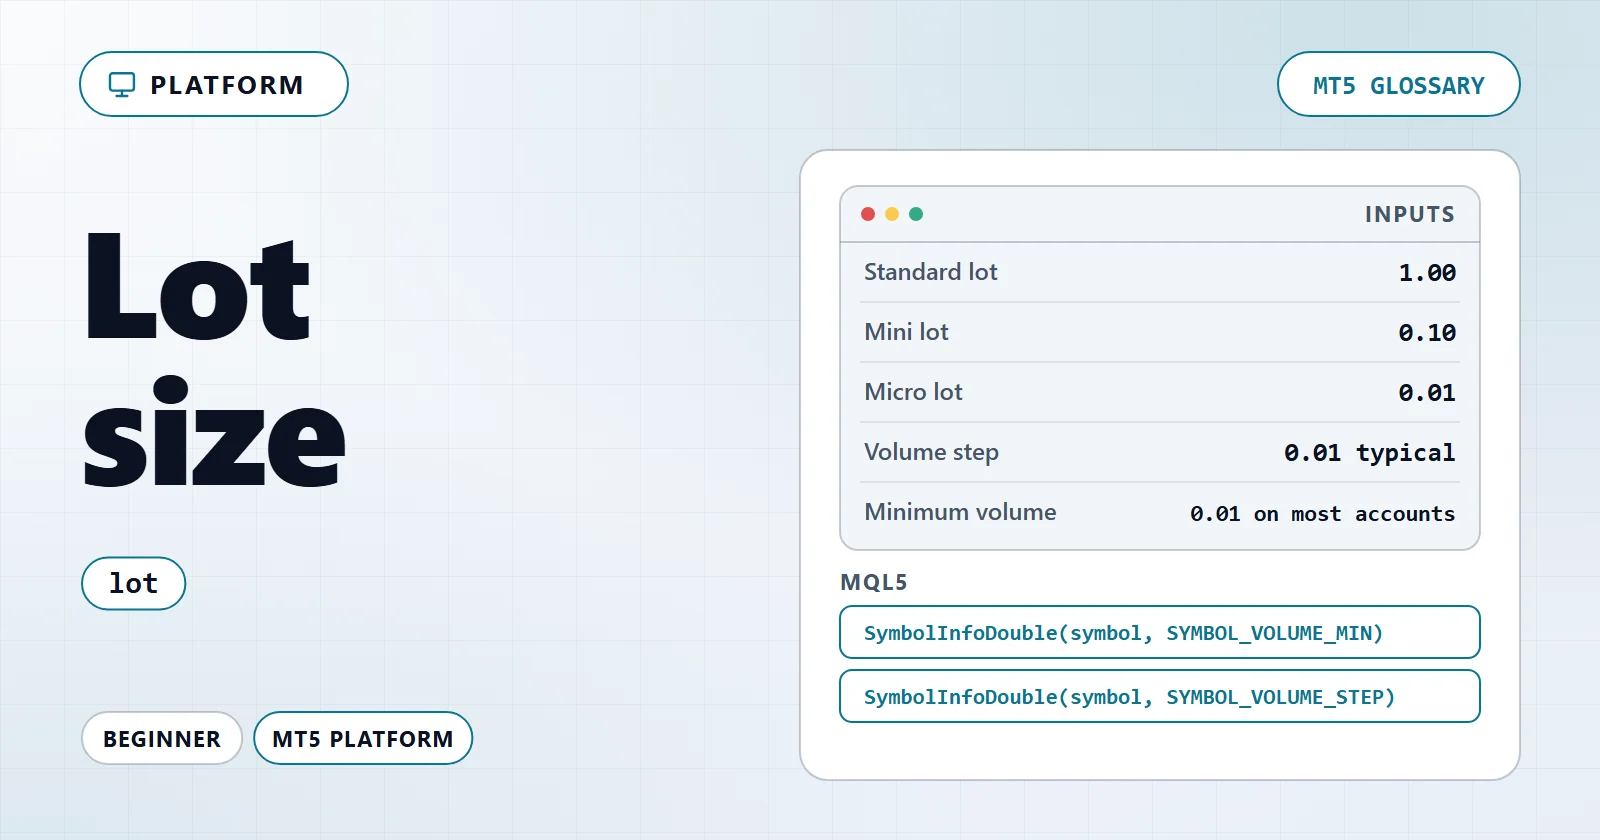Click the PLATFORM badge text

pyautogui.click(x=227, y=85)
